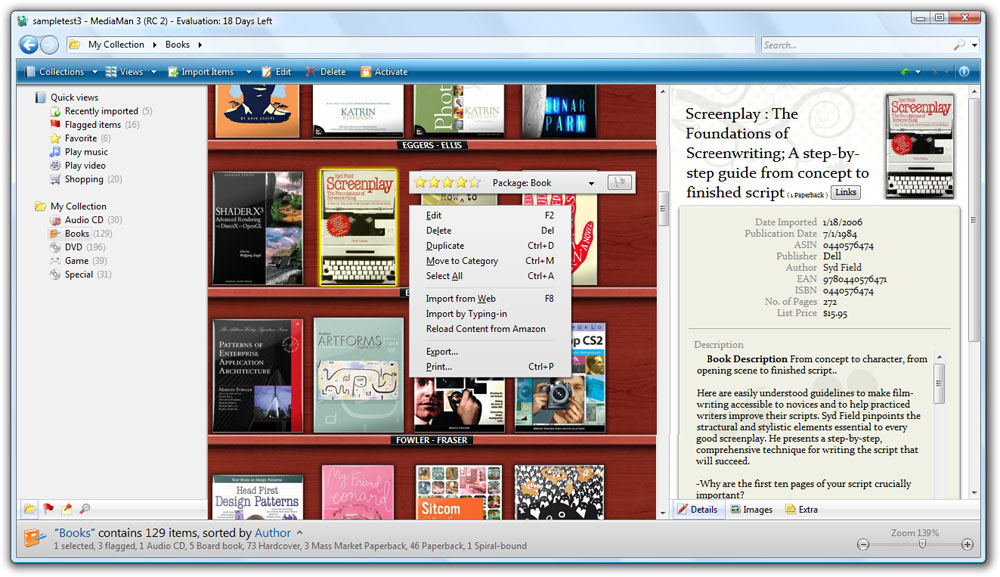The width and height of the screenshot is (1000, 577).
Task: Toggle sort direction arrow beside Author
Action: tap(299, 532)
